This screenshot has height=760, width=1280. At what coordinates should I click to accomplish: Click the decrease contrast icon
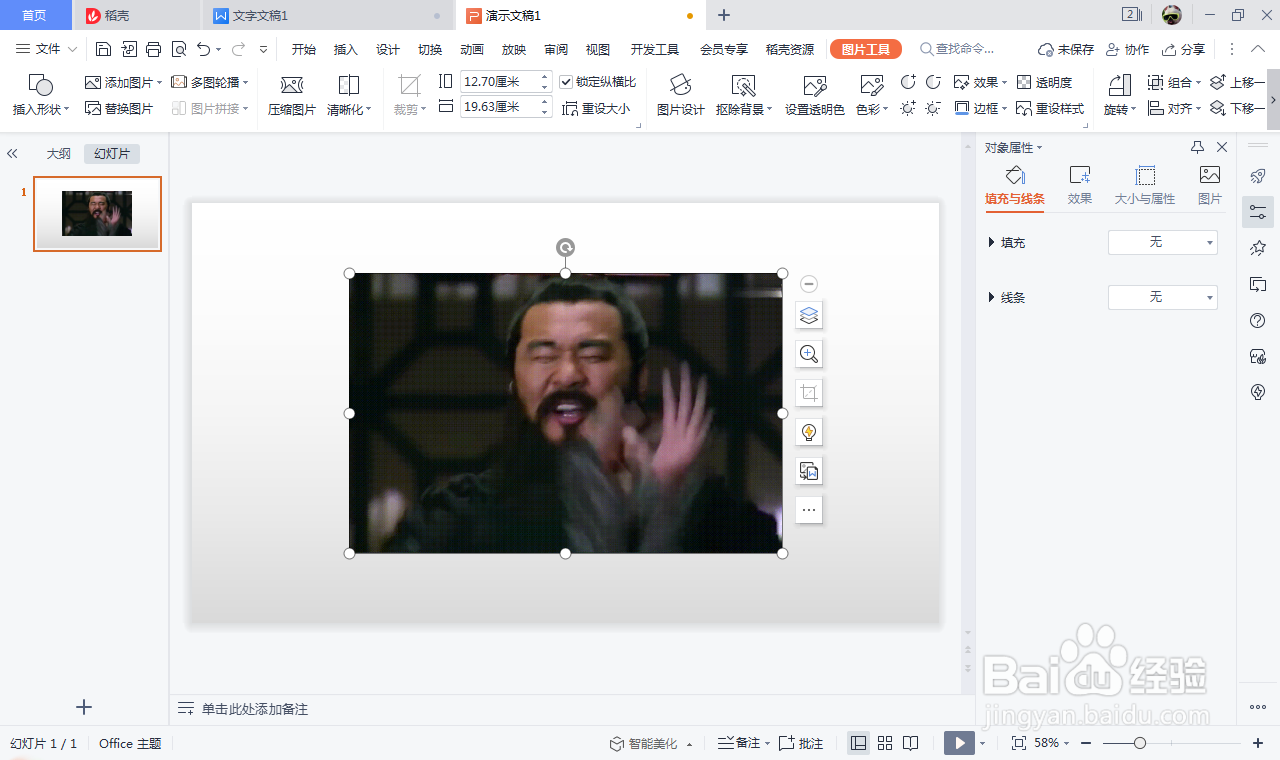pos(933,82)
